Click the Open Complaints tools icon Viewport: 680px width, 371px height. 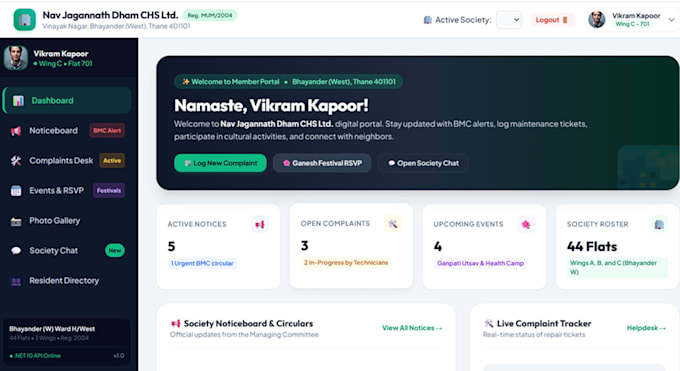click(393, 224)
